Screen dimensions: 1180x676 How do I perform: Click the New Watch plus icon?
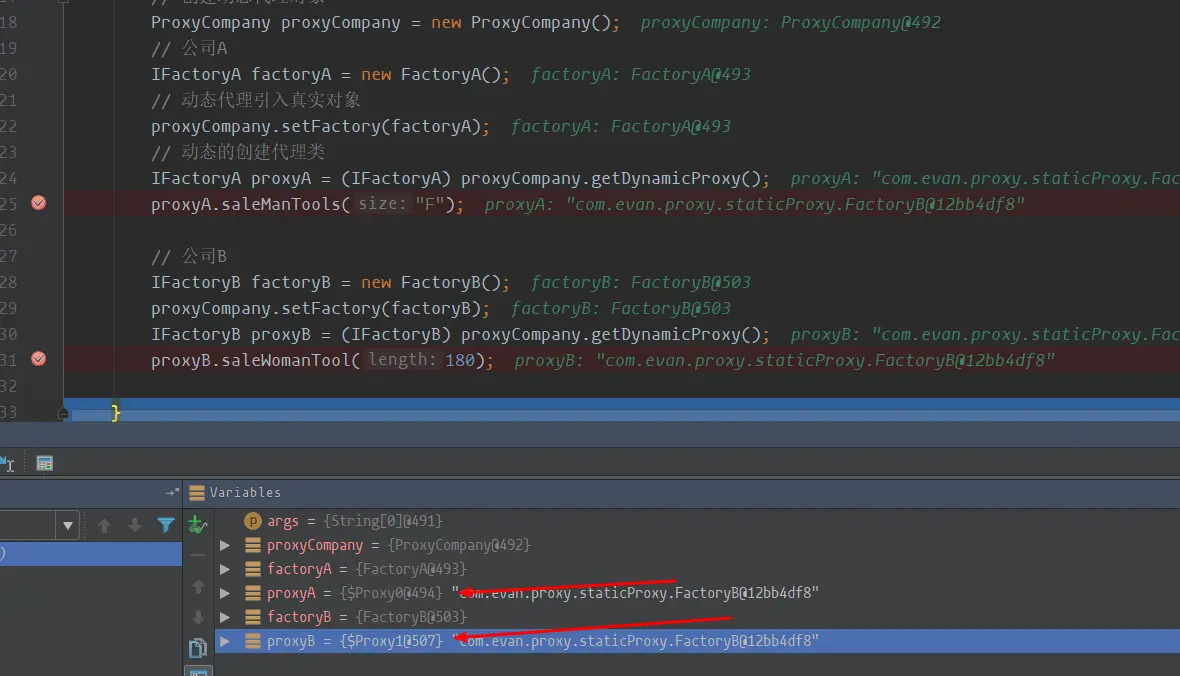coord(198,524)
